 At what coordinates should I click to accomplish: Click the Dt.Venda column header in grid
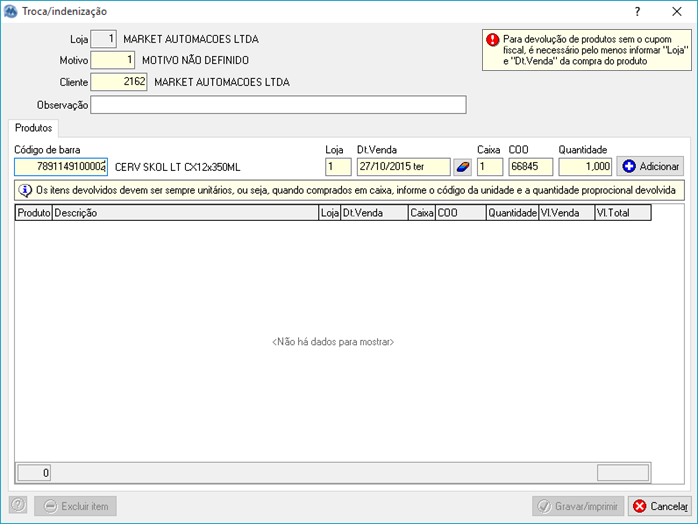[374, 213]
